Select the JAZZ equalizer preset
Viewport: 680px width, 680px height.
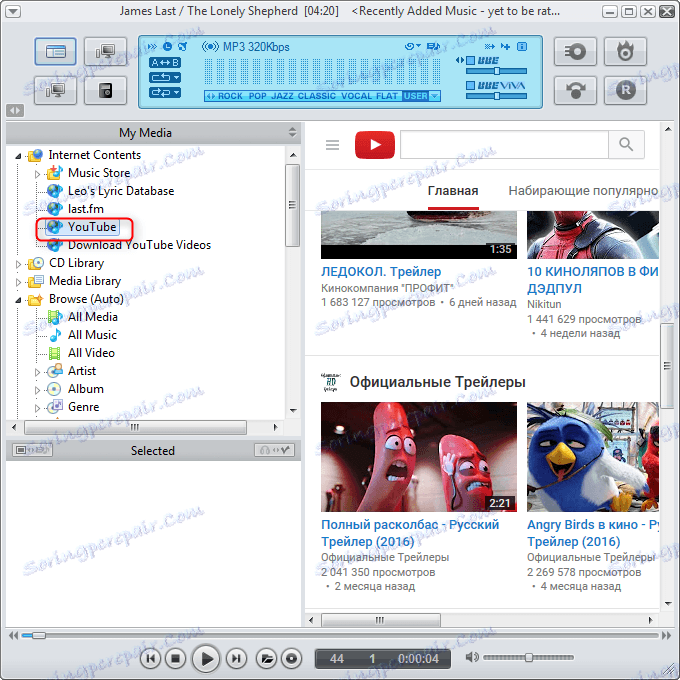282,96
